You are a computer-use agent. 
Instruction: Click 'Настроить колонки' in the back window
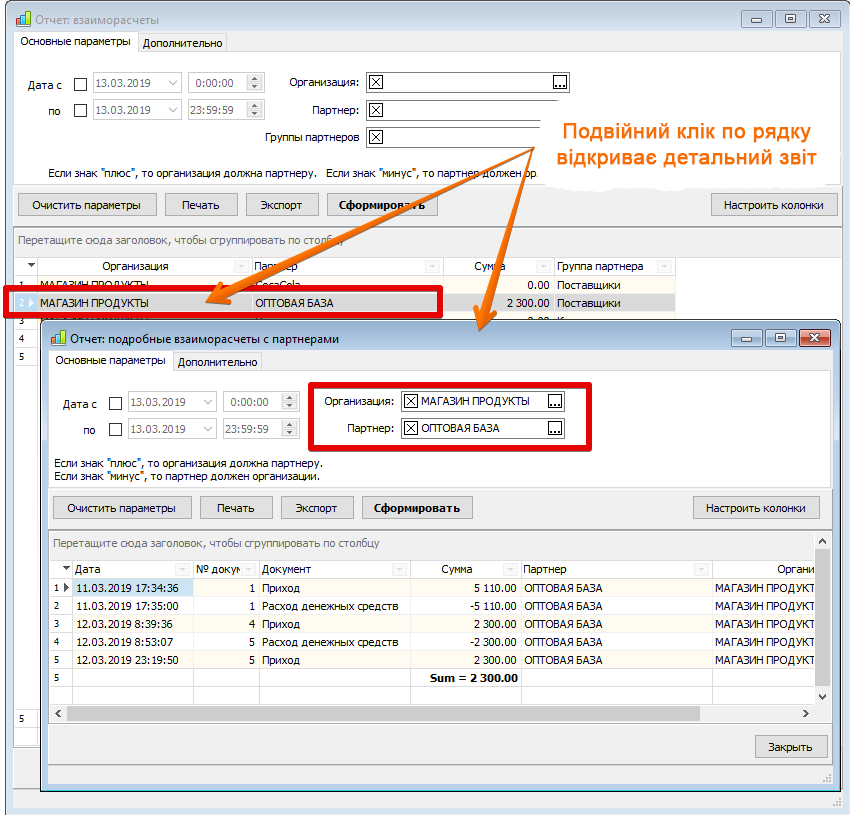[x=774, y=205]
